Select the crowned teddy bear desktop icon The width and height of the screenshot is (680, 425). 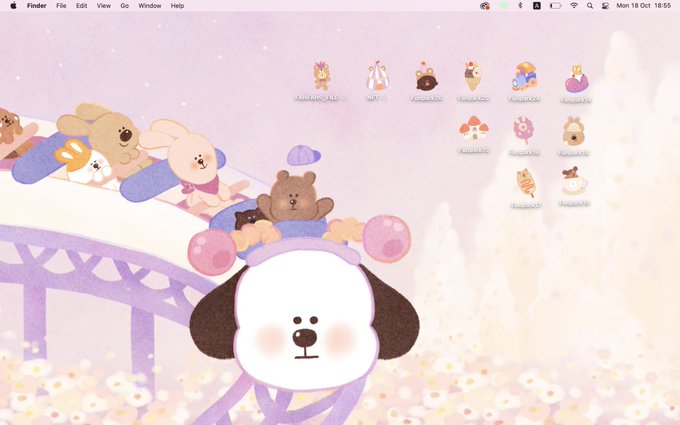click(321, 76)
